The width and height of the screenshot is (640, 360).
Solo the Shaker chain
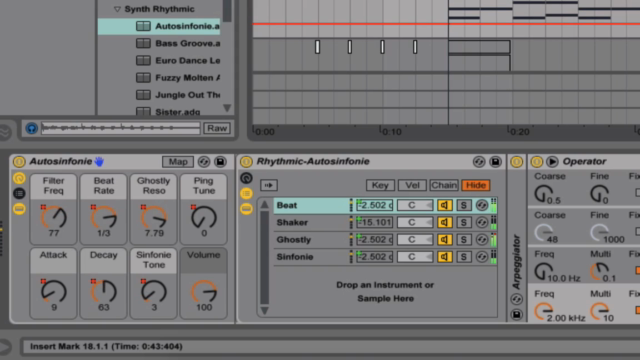[463, 222]
